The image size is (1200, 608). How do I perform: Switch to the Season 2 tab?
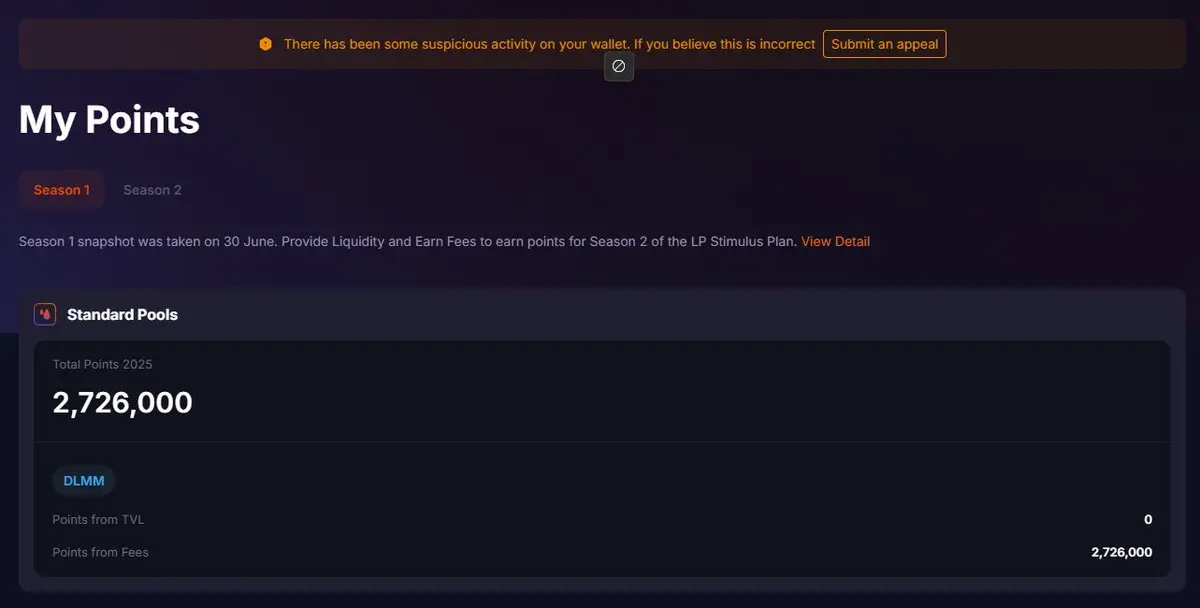(152, 190)
